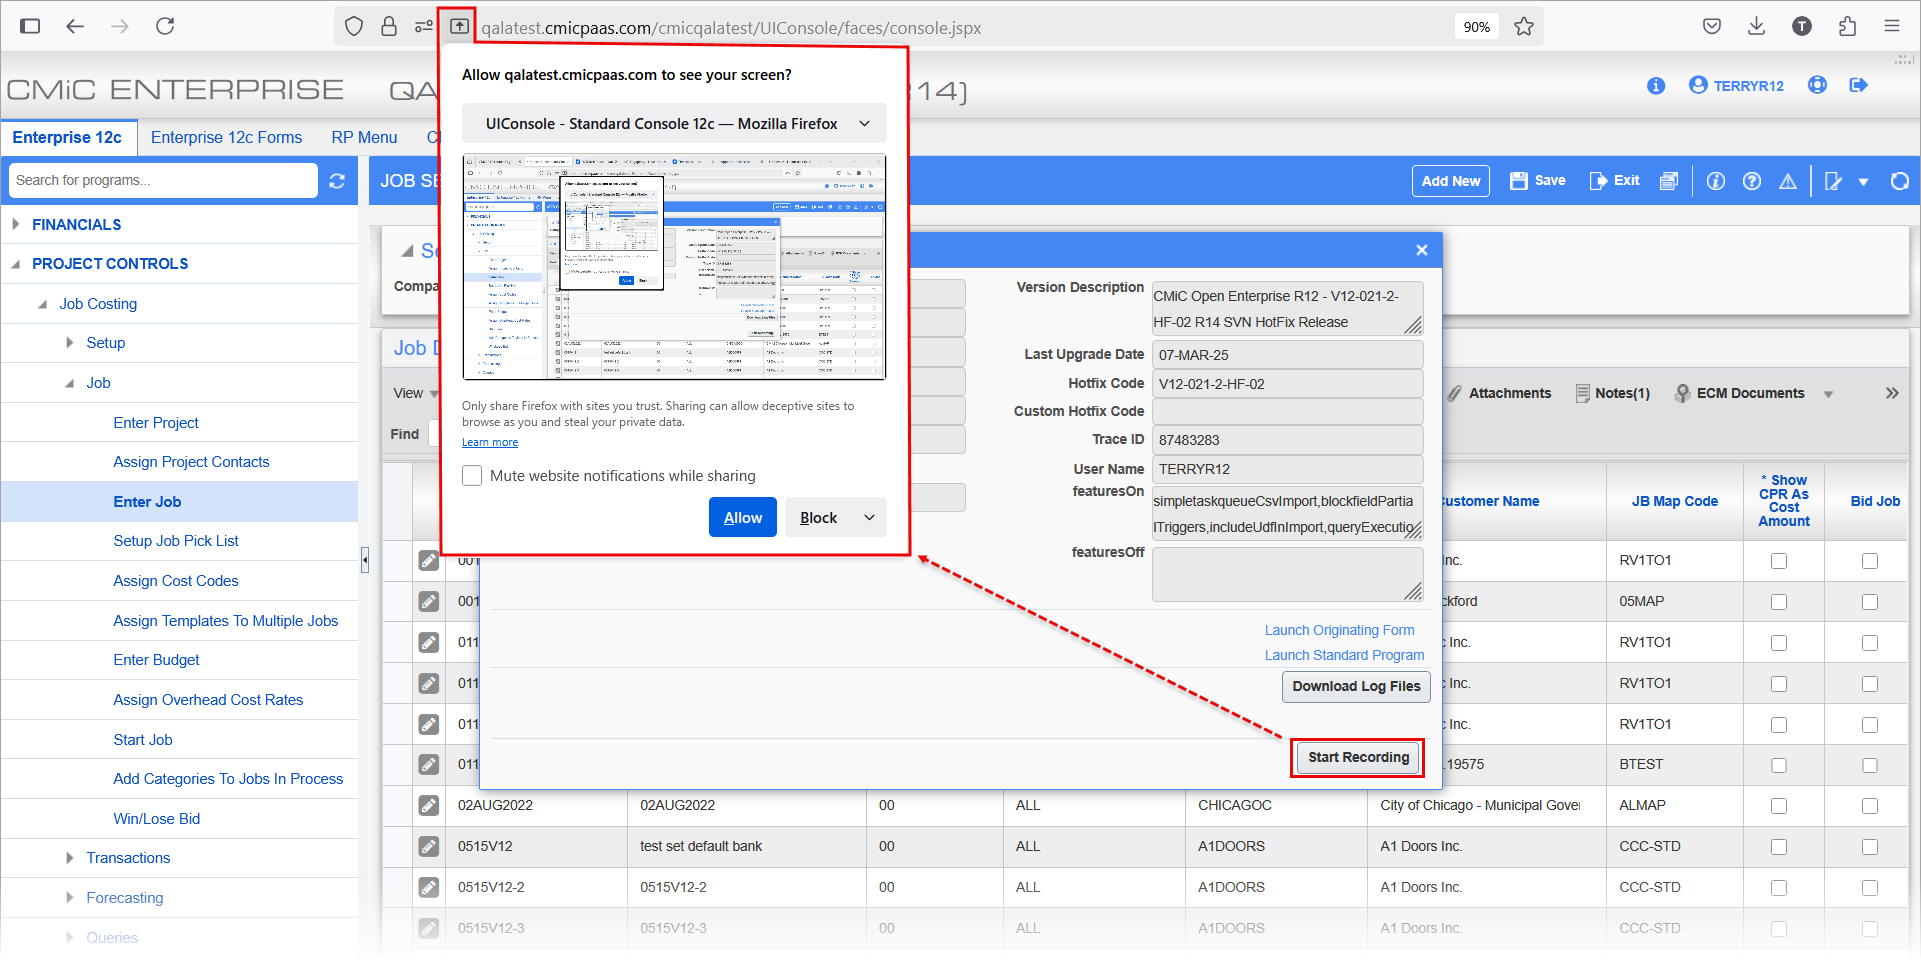Switch to the Enterprise 12c tab
Viewport: 1921px width, 960px height.
[x=67, y=137]
